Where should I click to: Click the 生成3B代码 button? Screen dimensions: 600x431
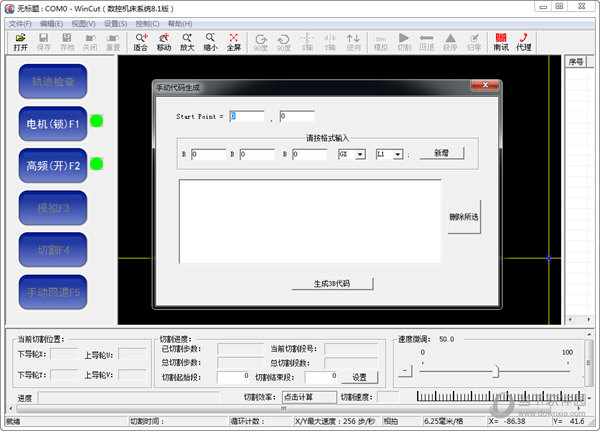(x=332, y=284)
